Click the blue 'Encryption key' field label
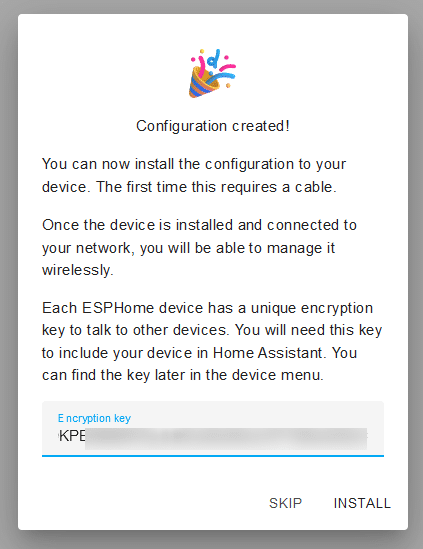The width and height of the screenshot is (423, 549). (94, 418)
